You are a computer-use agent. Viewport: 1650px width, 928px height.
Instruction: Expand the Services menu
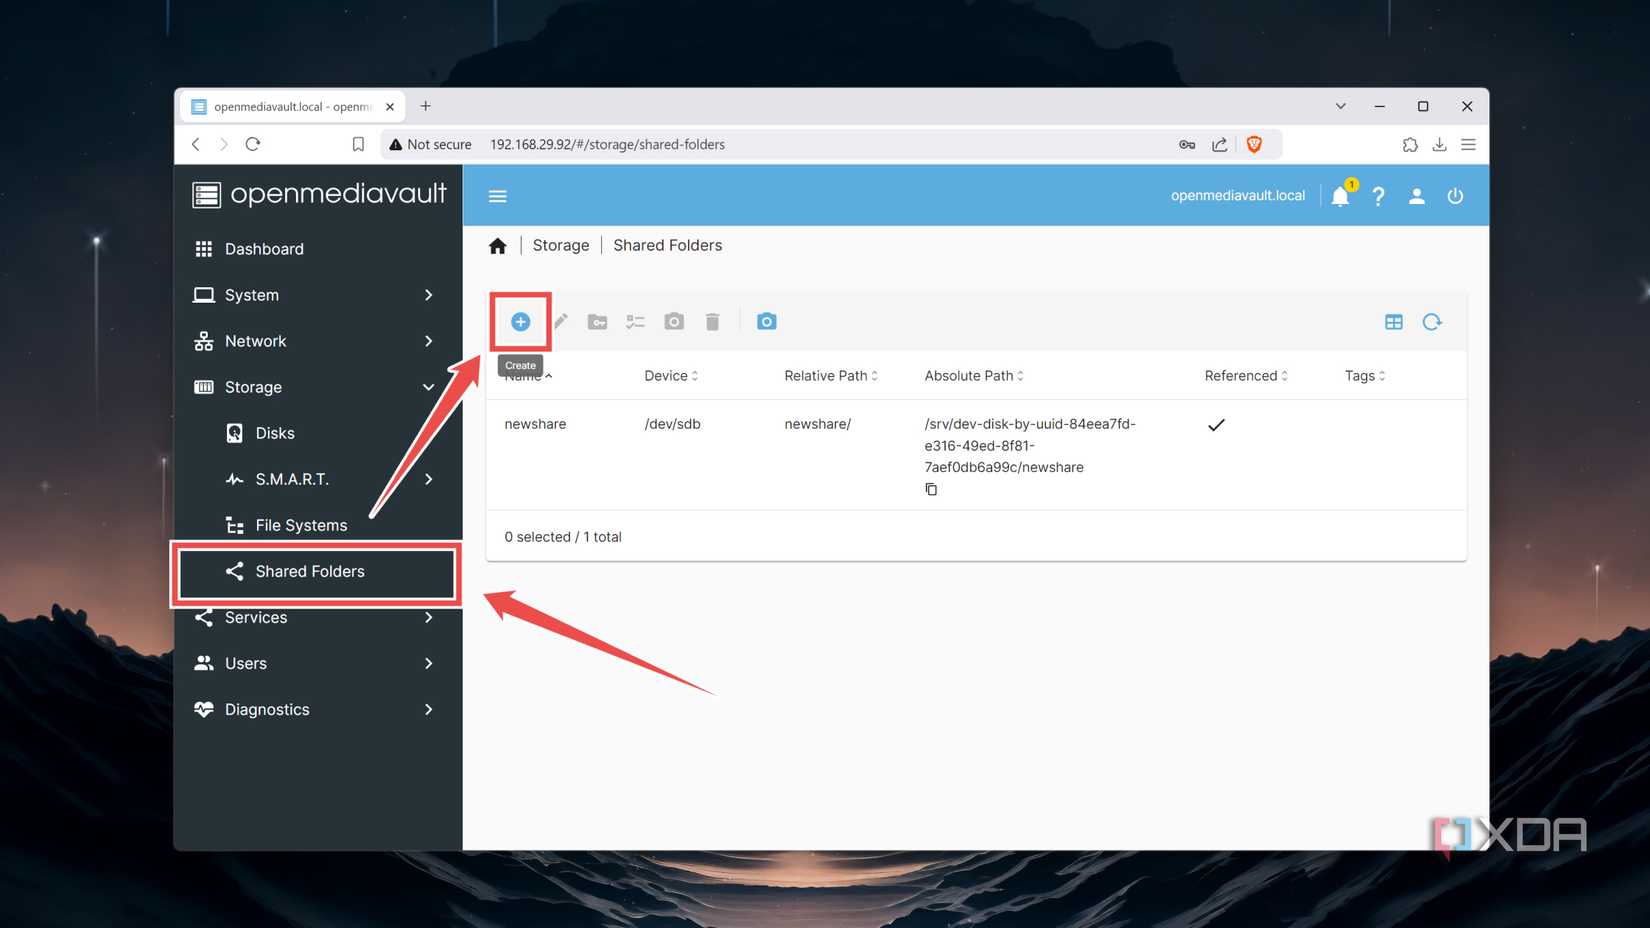tap(318, 617)
